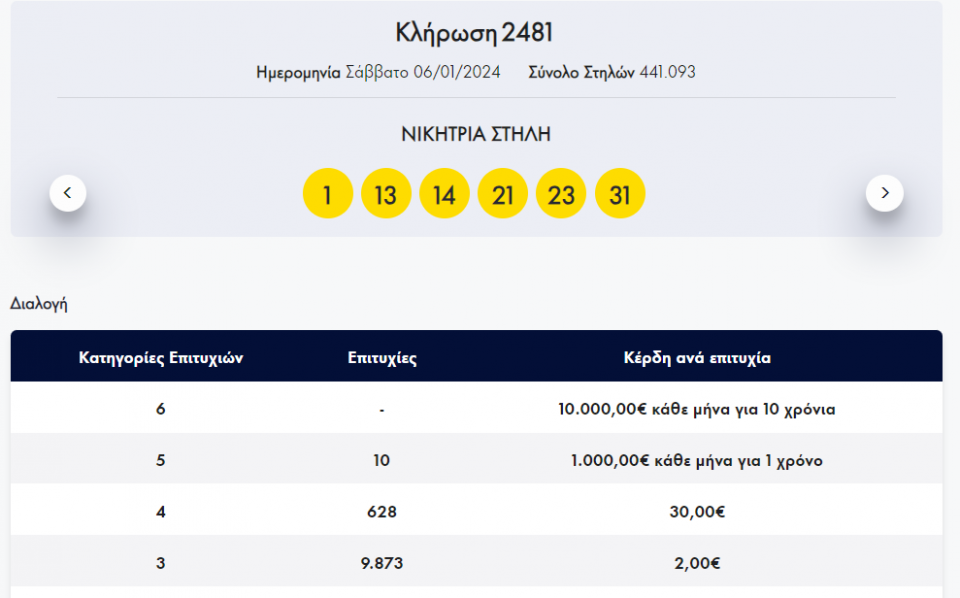
Task: Click the Σύνολο Στηλών value 441.093
Action: tap(667, 72)
